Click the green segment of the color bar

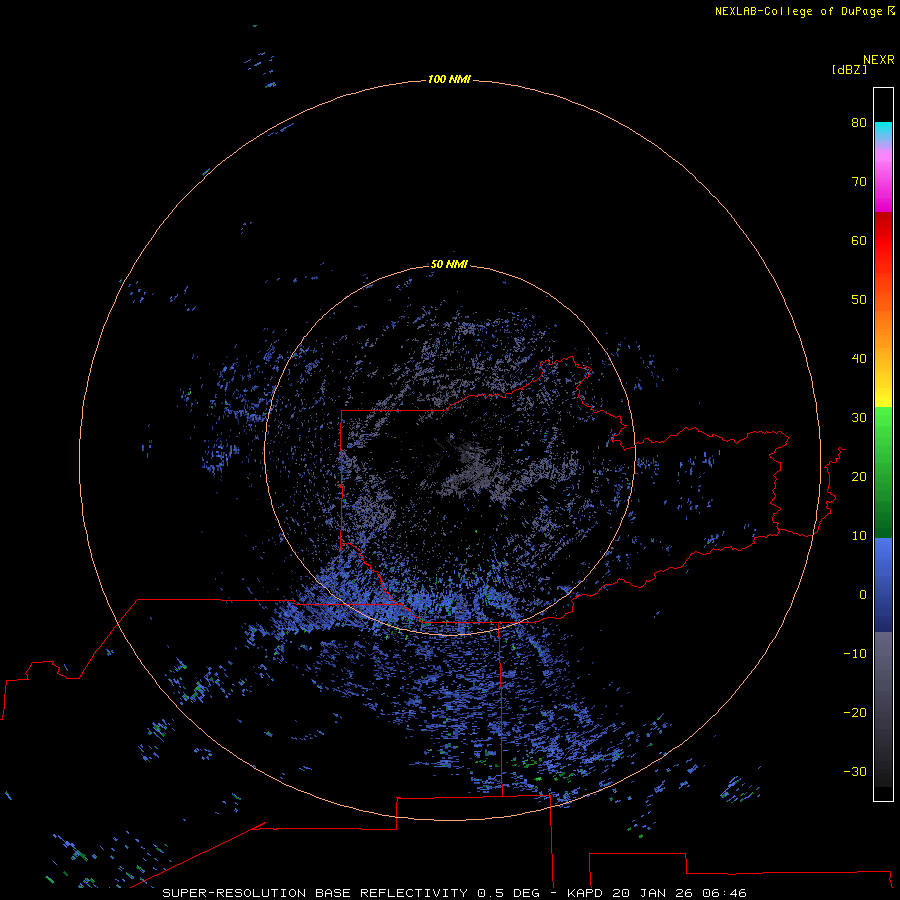point(883,472)
